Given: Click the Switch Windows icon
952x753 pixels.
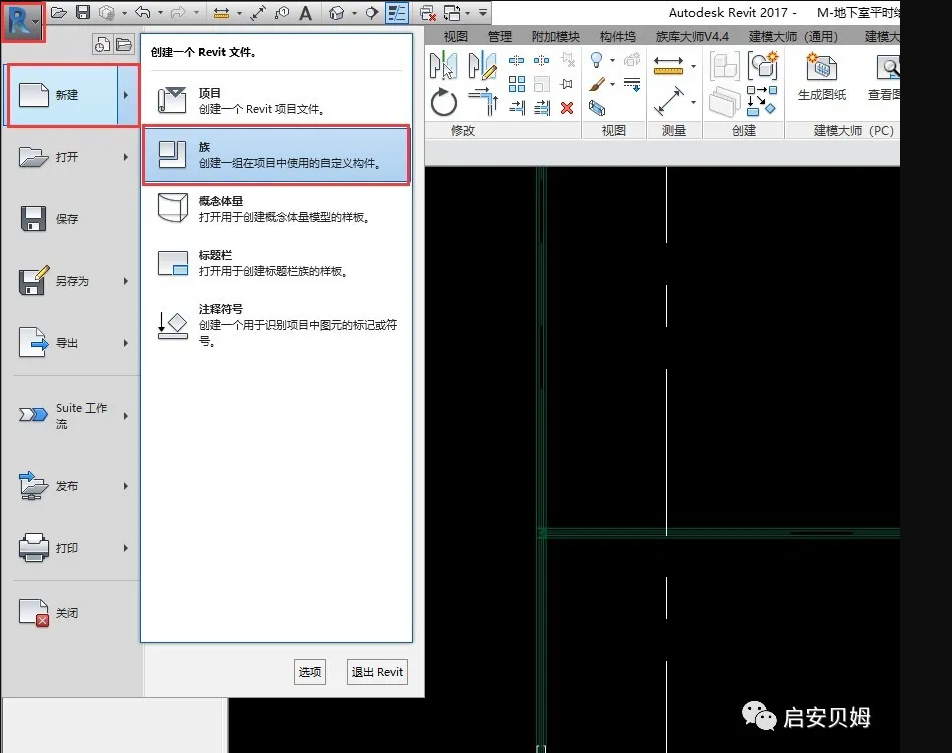Looking at the screenshot, I should pyautogui.click(x=452, y=13).
